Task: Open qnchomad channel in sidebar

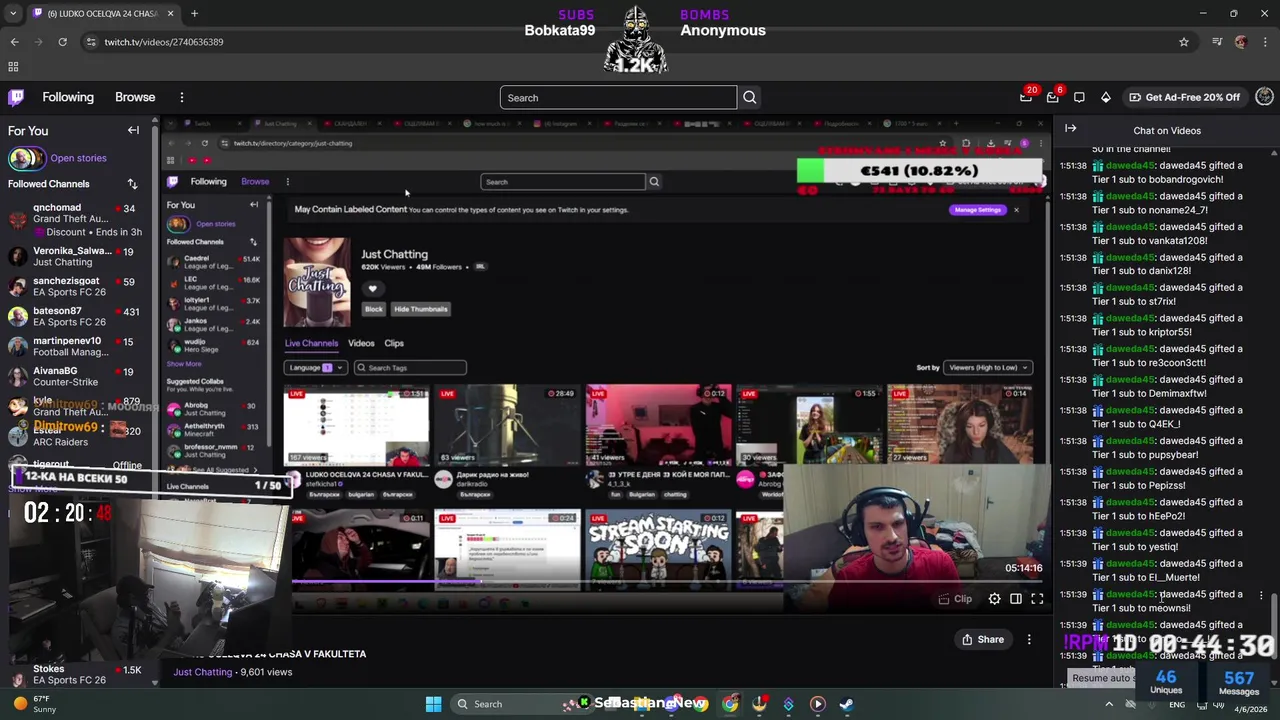Action: coord(75,219)
